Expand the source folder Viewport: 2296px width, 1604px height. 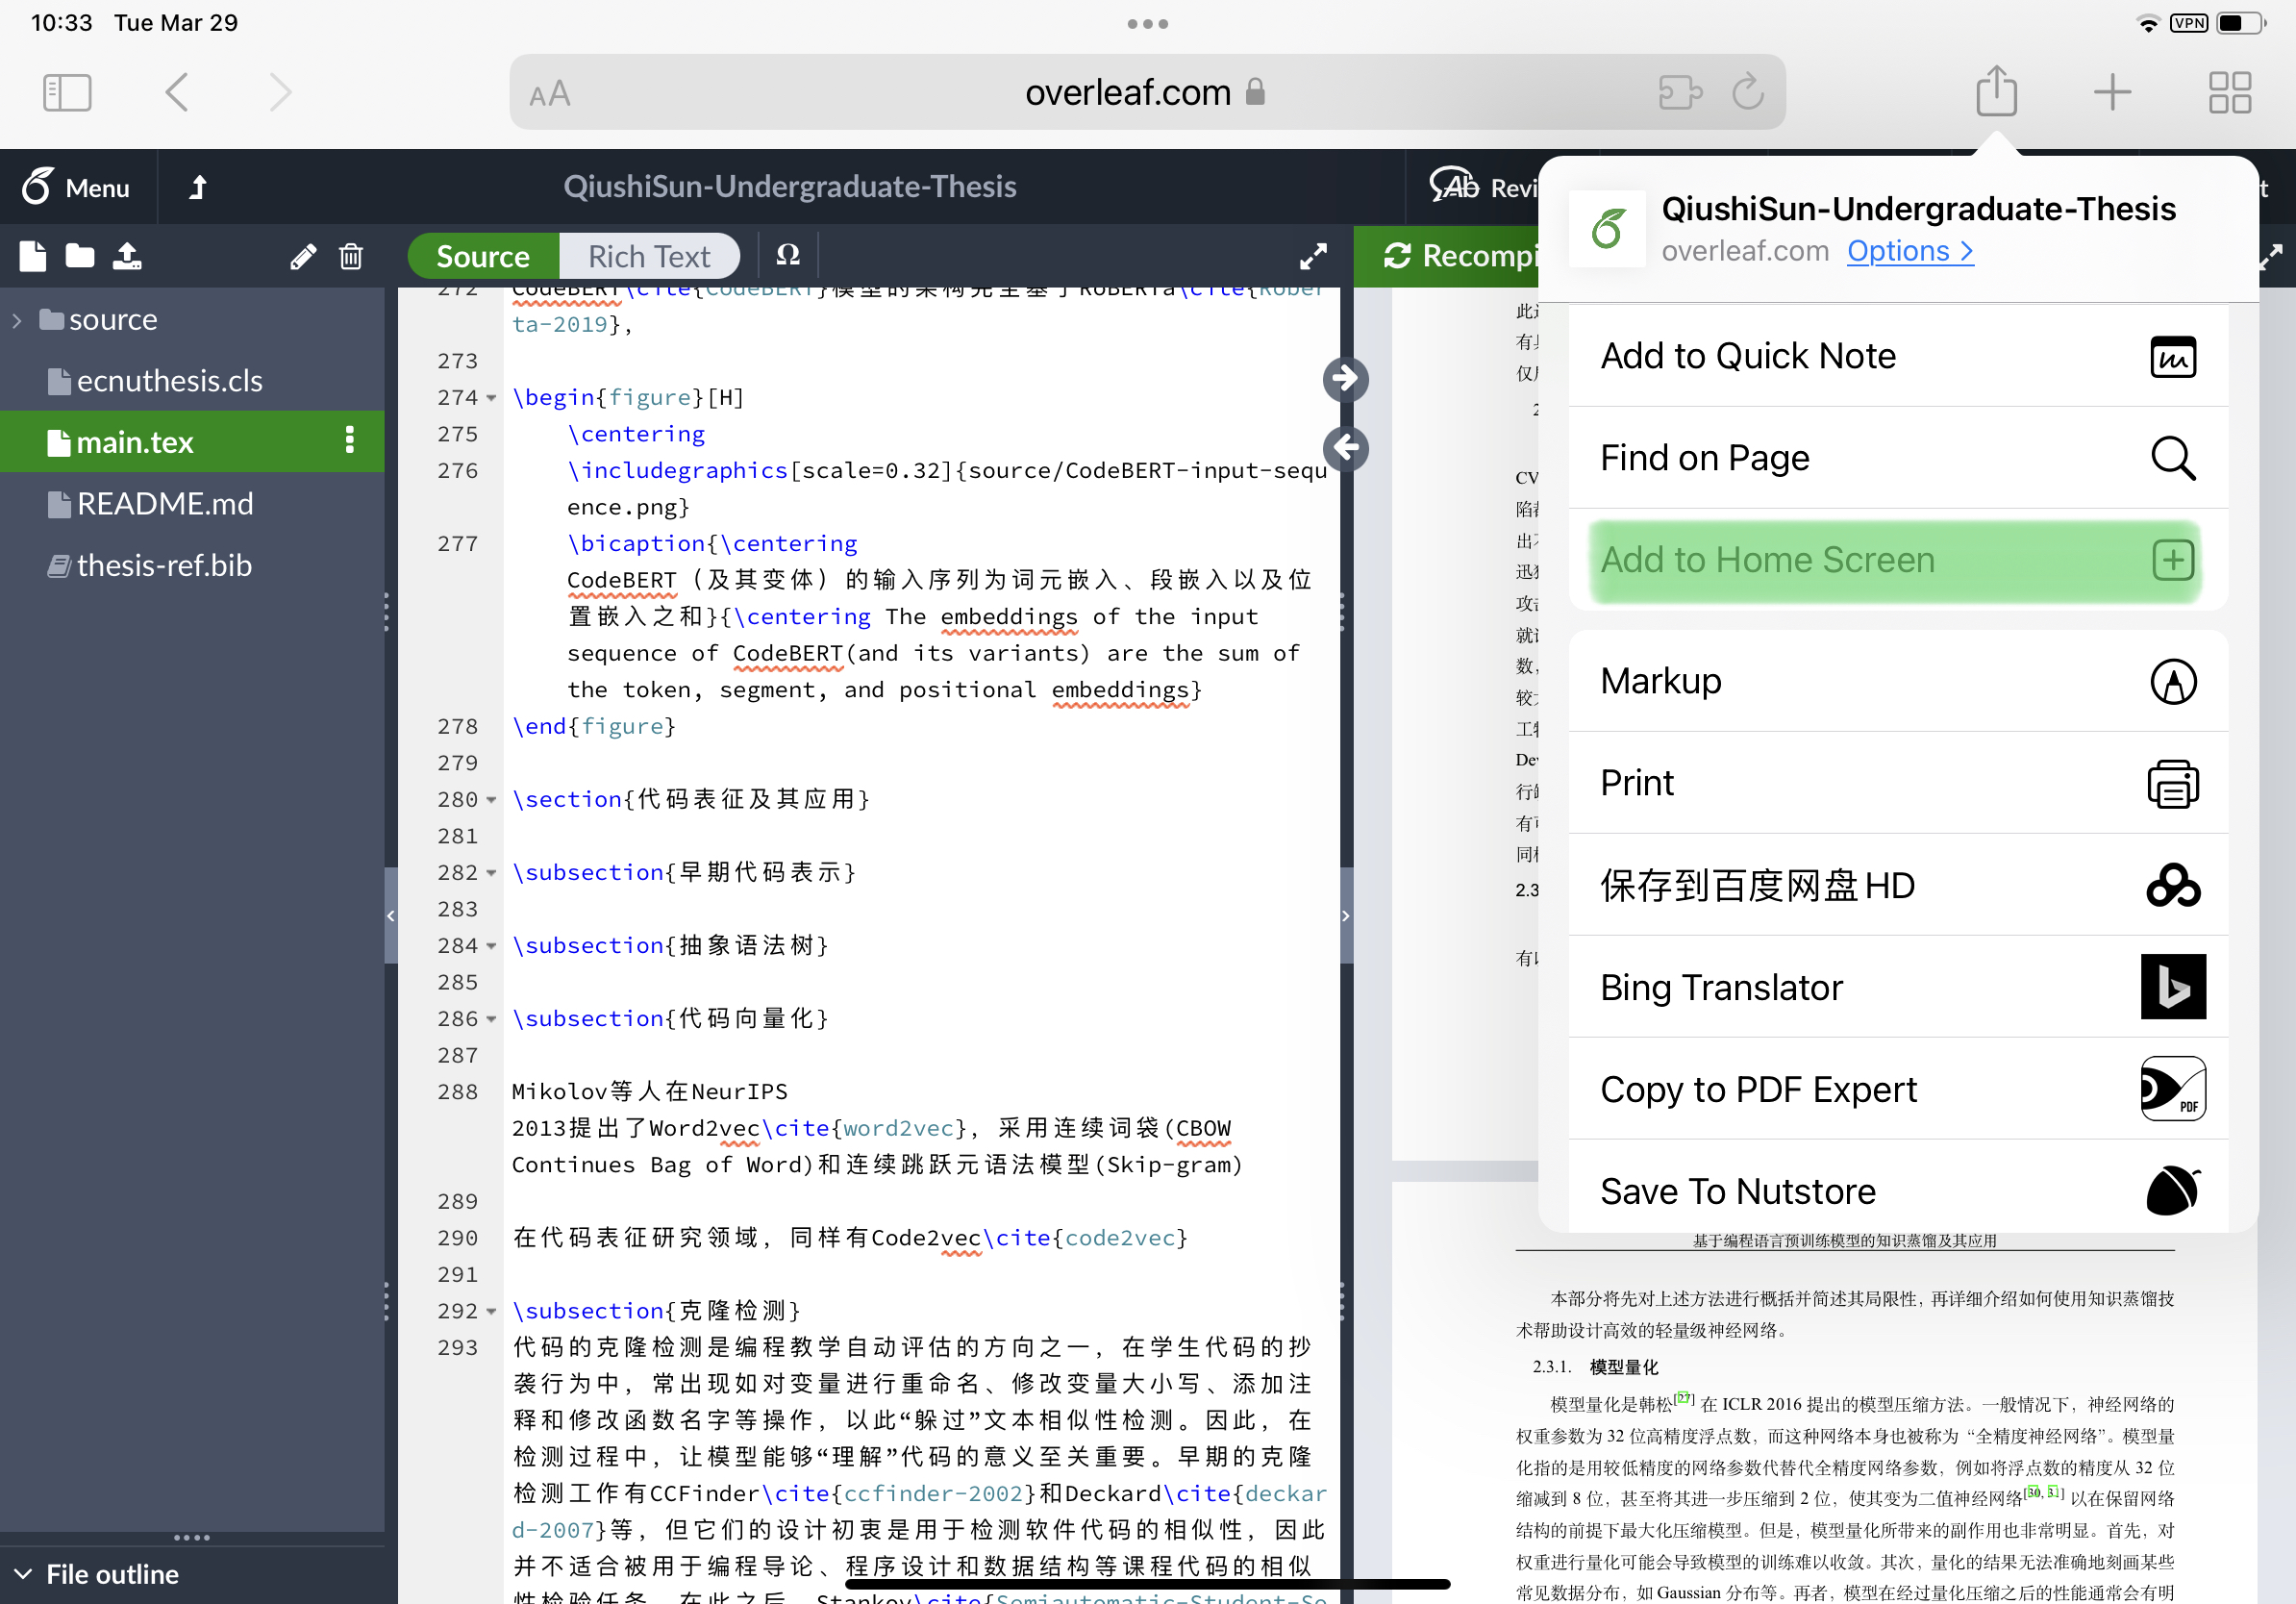17,320
